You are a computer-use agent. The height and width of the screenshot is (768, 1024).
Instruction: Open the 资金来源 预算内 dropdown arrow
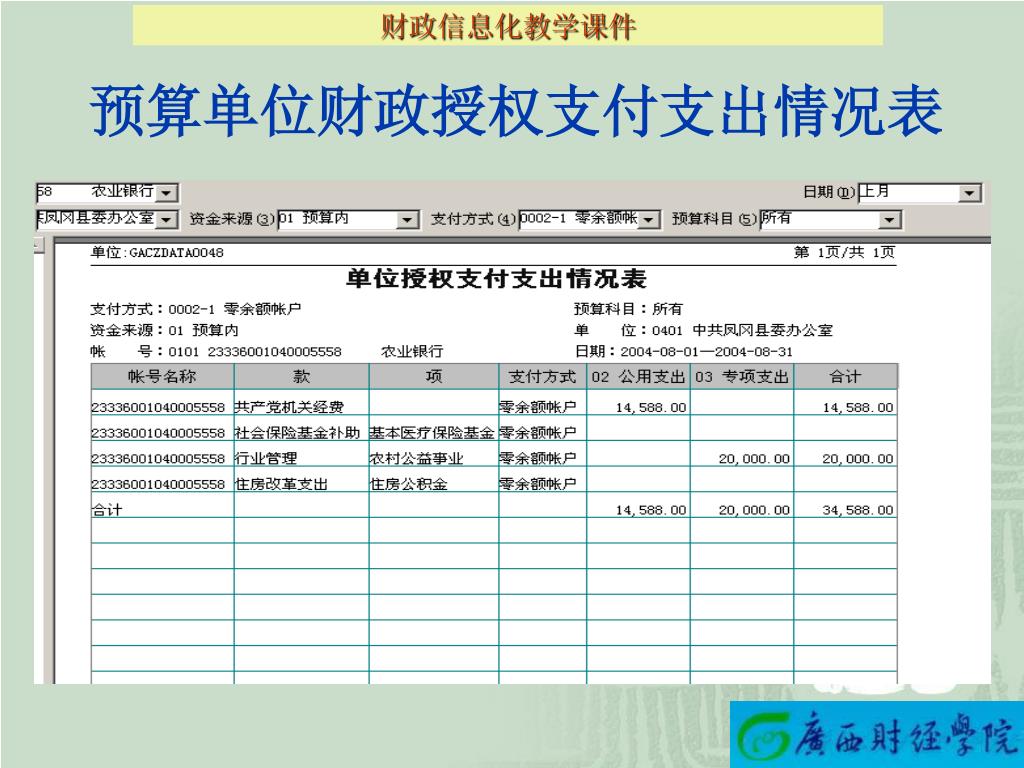click(x=407, y=220)
